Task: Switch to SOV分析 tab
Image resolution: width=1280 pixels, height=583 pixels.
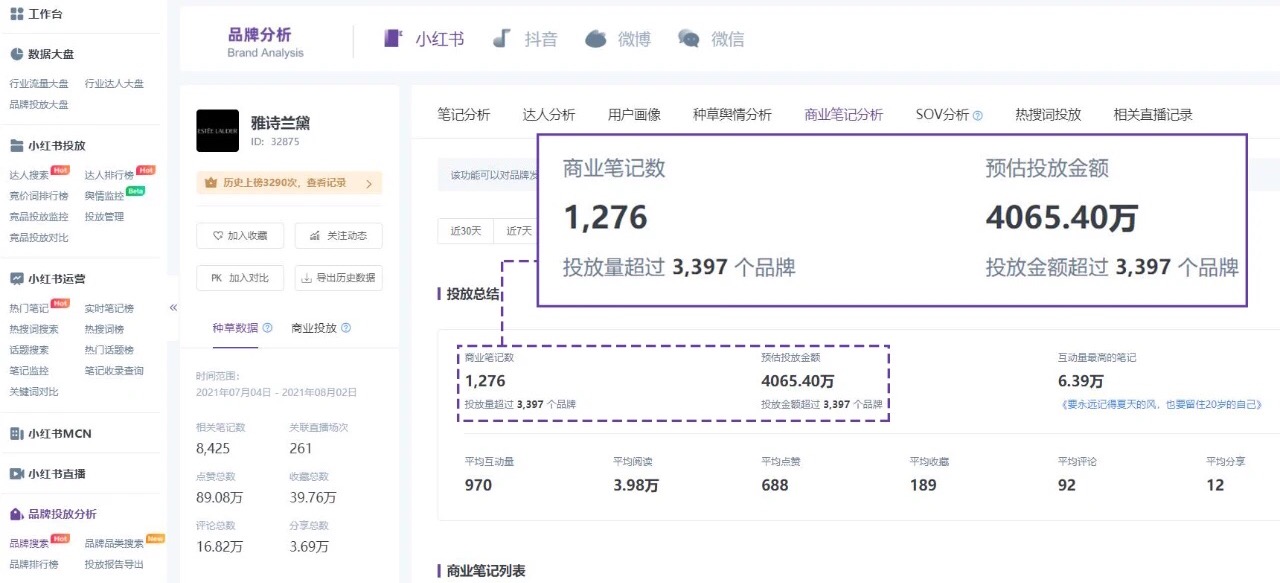Action: (x=942, y=115)
